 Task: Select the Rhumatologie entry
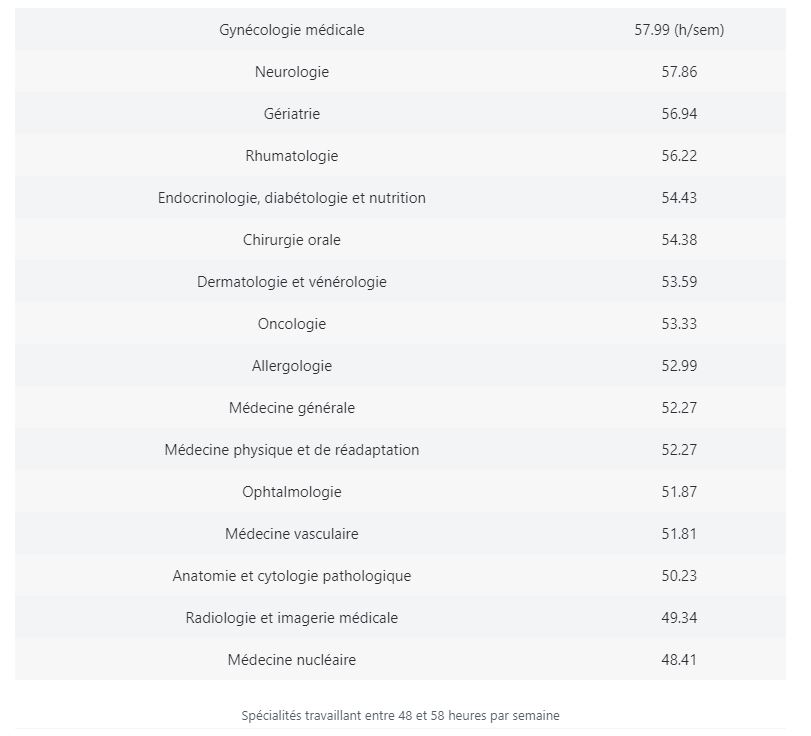coord(292,156)
